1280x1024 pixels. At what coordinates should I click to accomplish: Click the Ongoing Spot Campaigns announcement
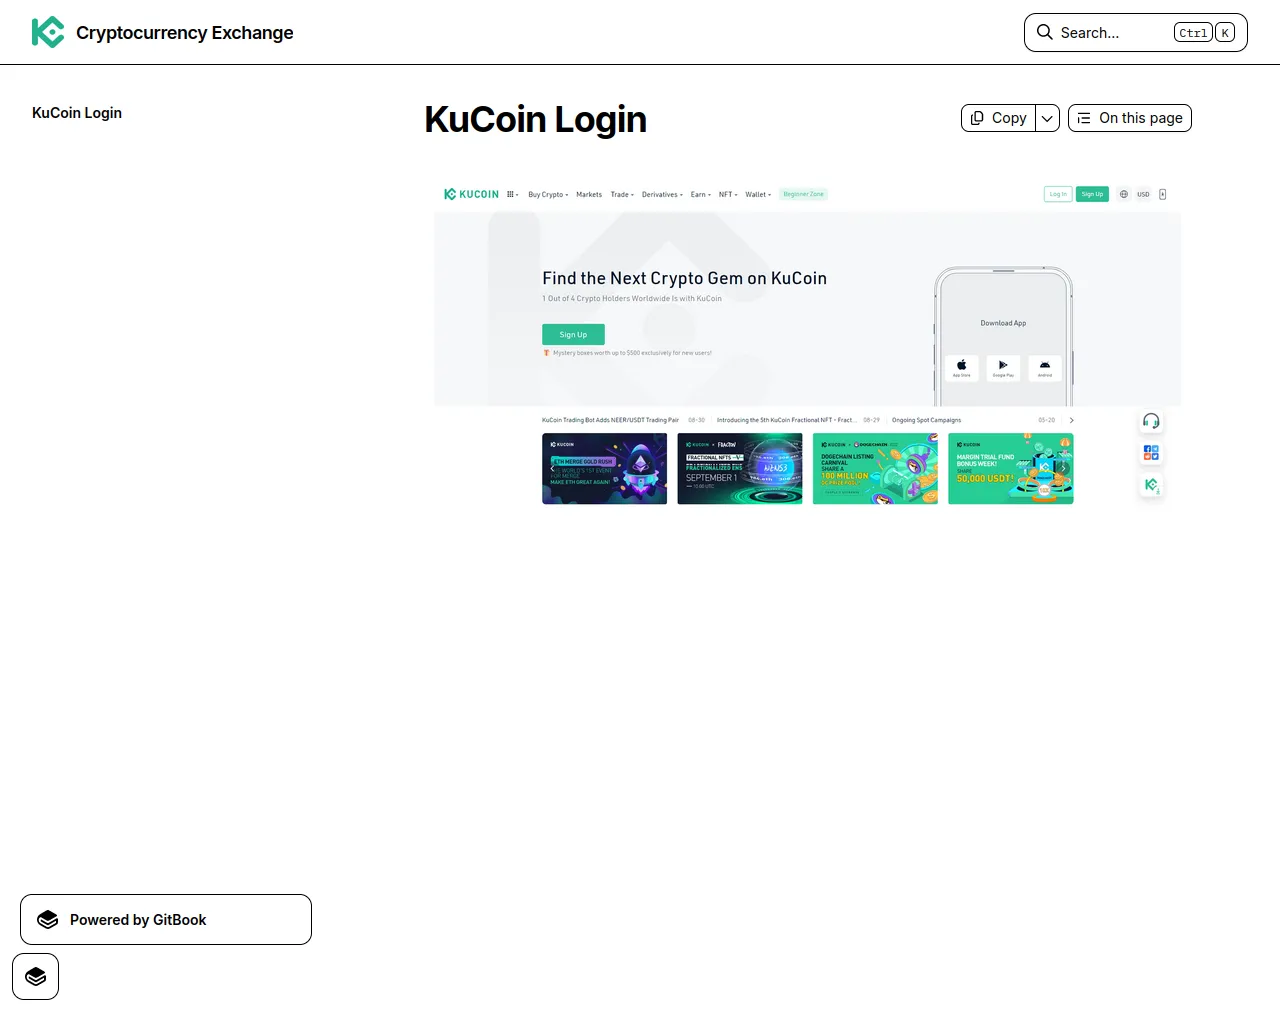926,420
